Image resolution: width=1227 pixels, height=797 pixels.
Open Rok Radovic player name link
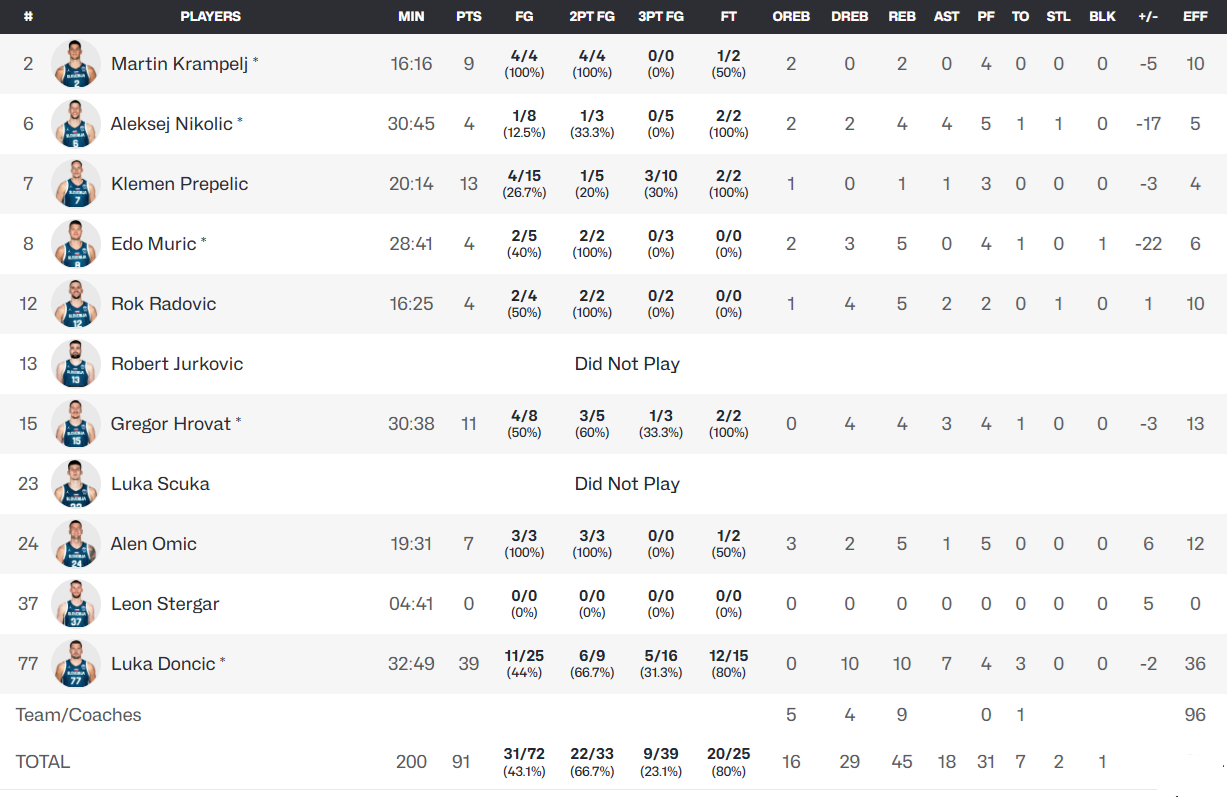[x=163, y=304]
